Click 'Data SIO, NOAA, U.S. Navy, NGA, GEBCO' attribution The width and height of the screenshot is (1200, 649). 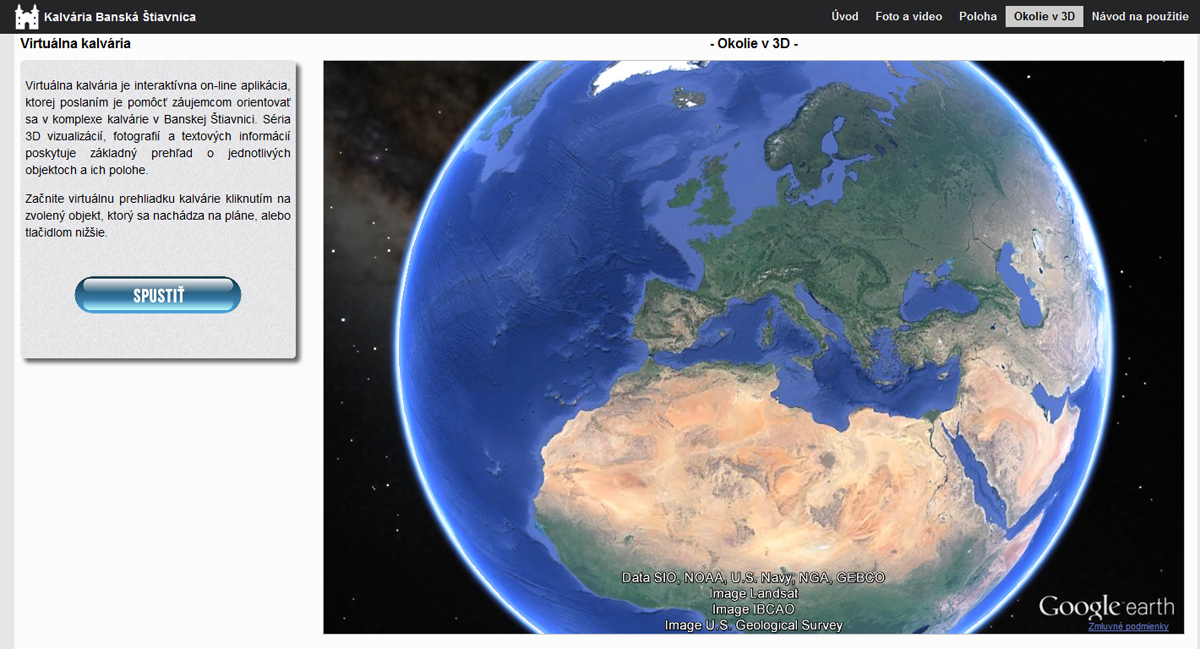tap(753, 577)
